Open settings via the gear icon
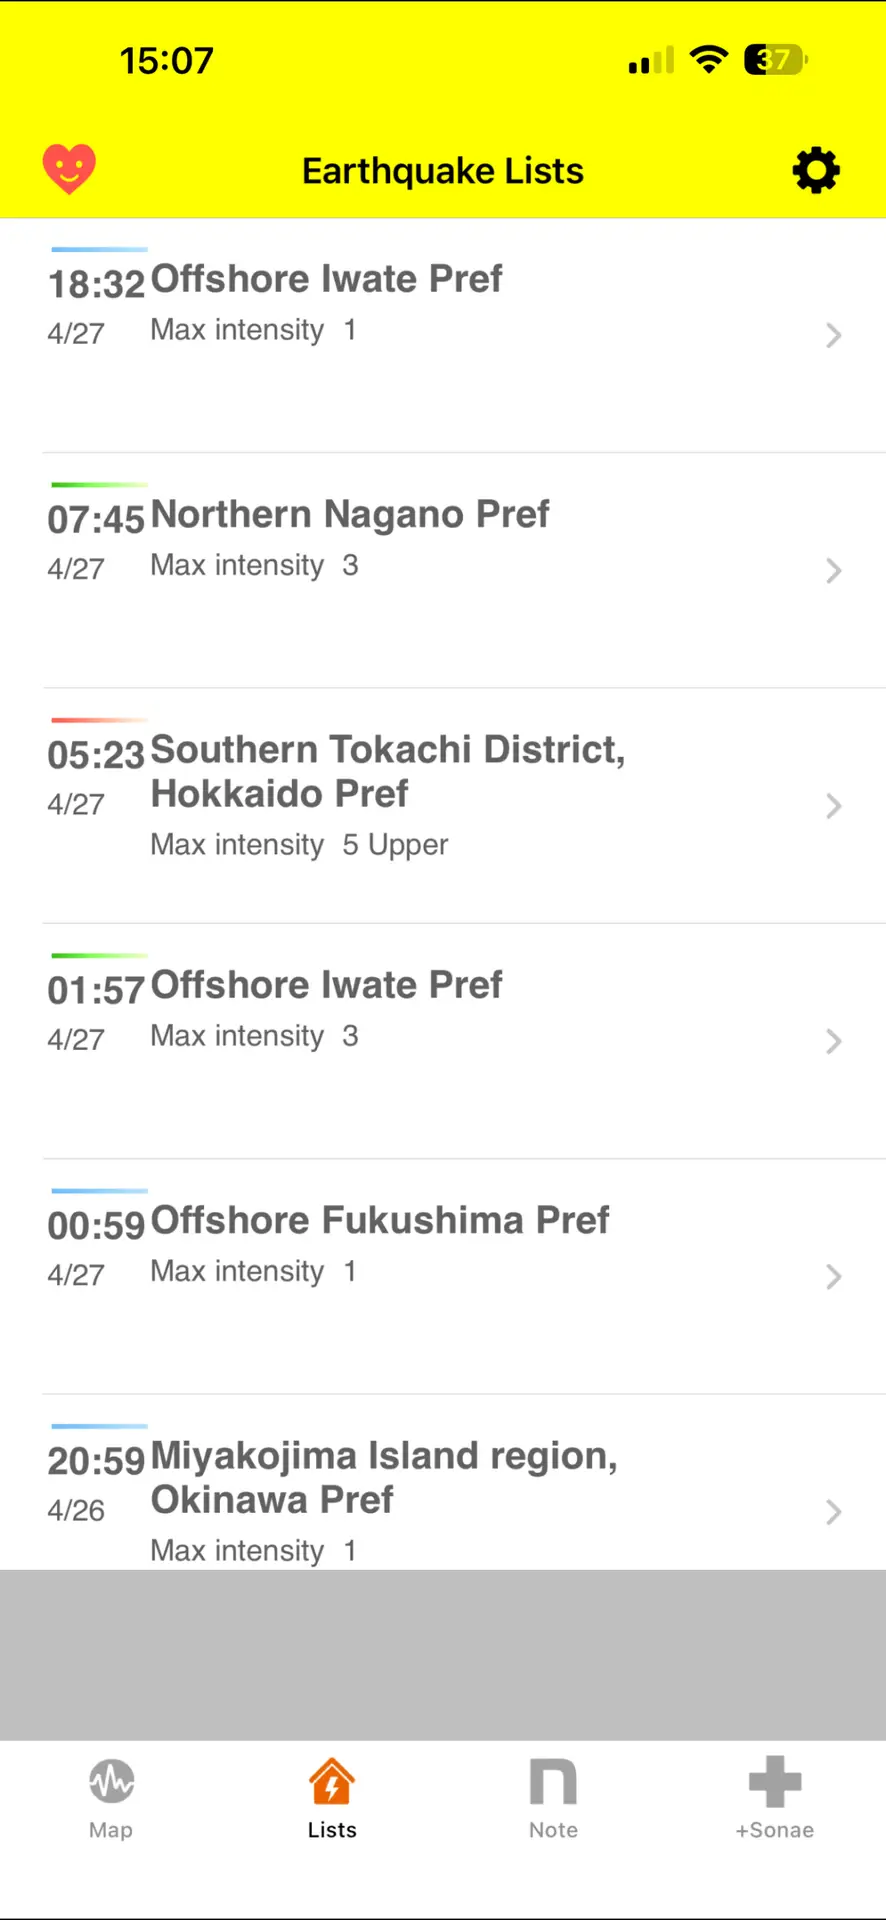 click(816, 170)
